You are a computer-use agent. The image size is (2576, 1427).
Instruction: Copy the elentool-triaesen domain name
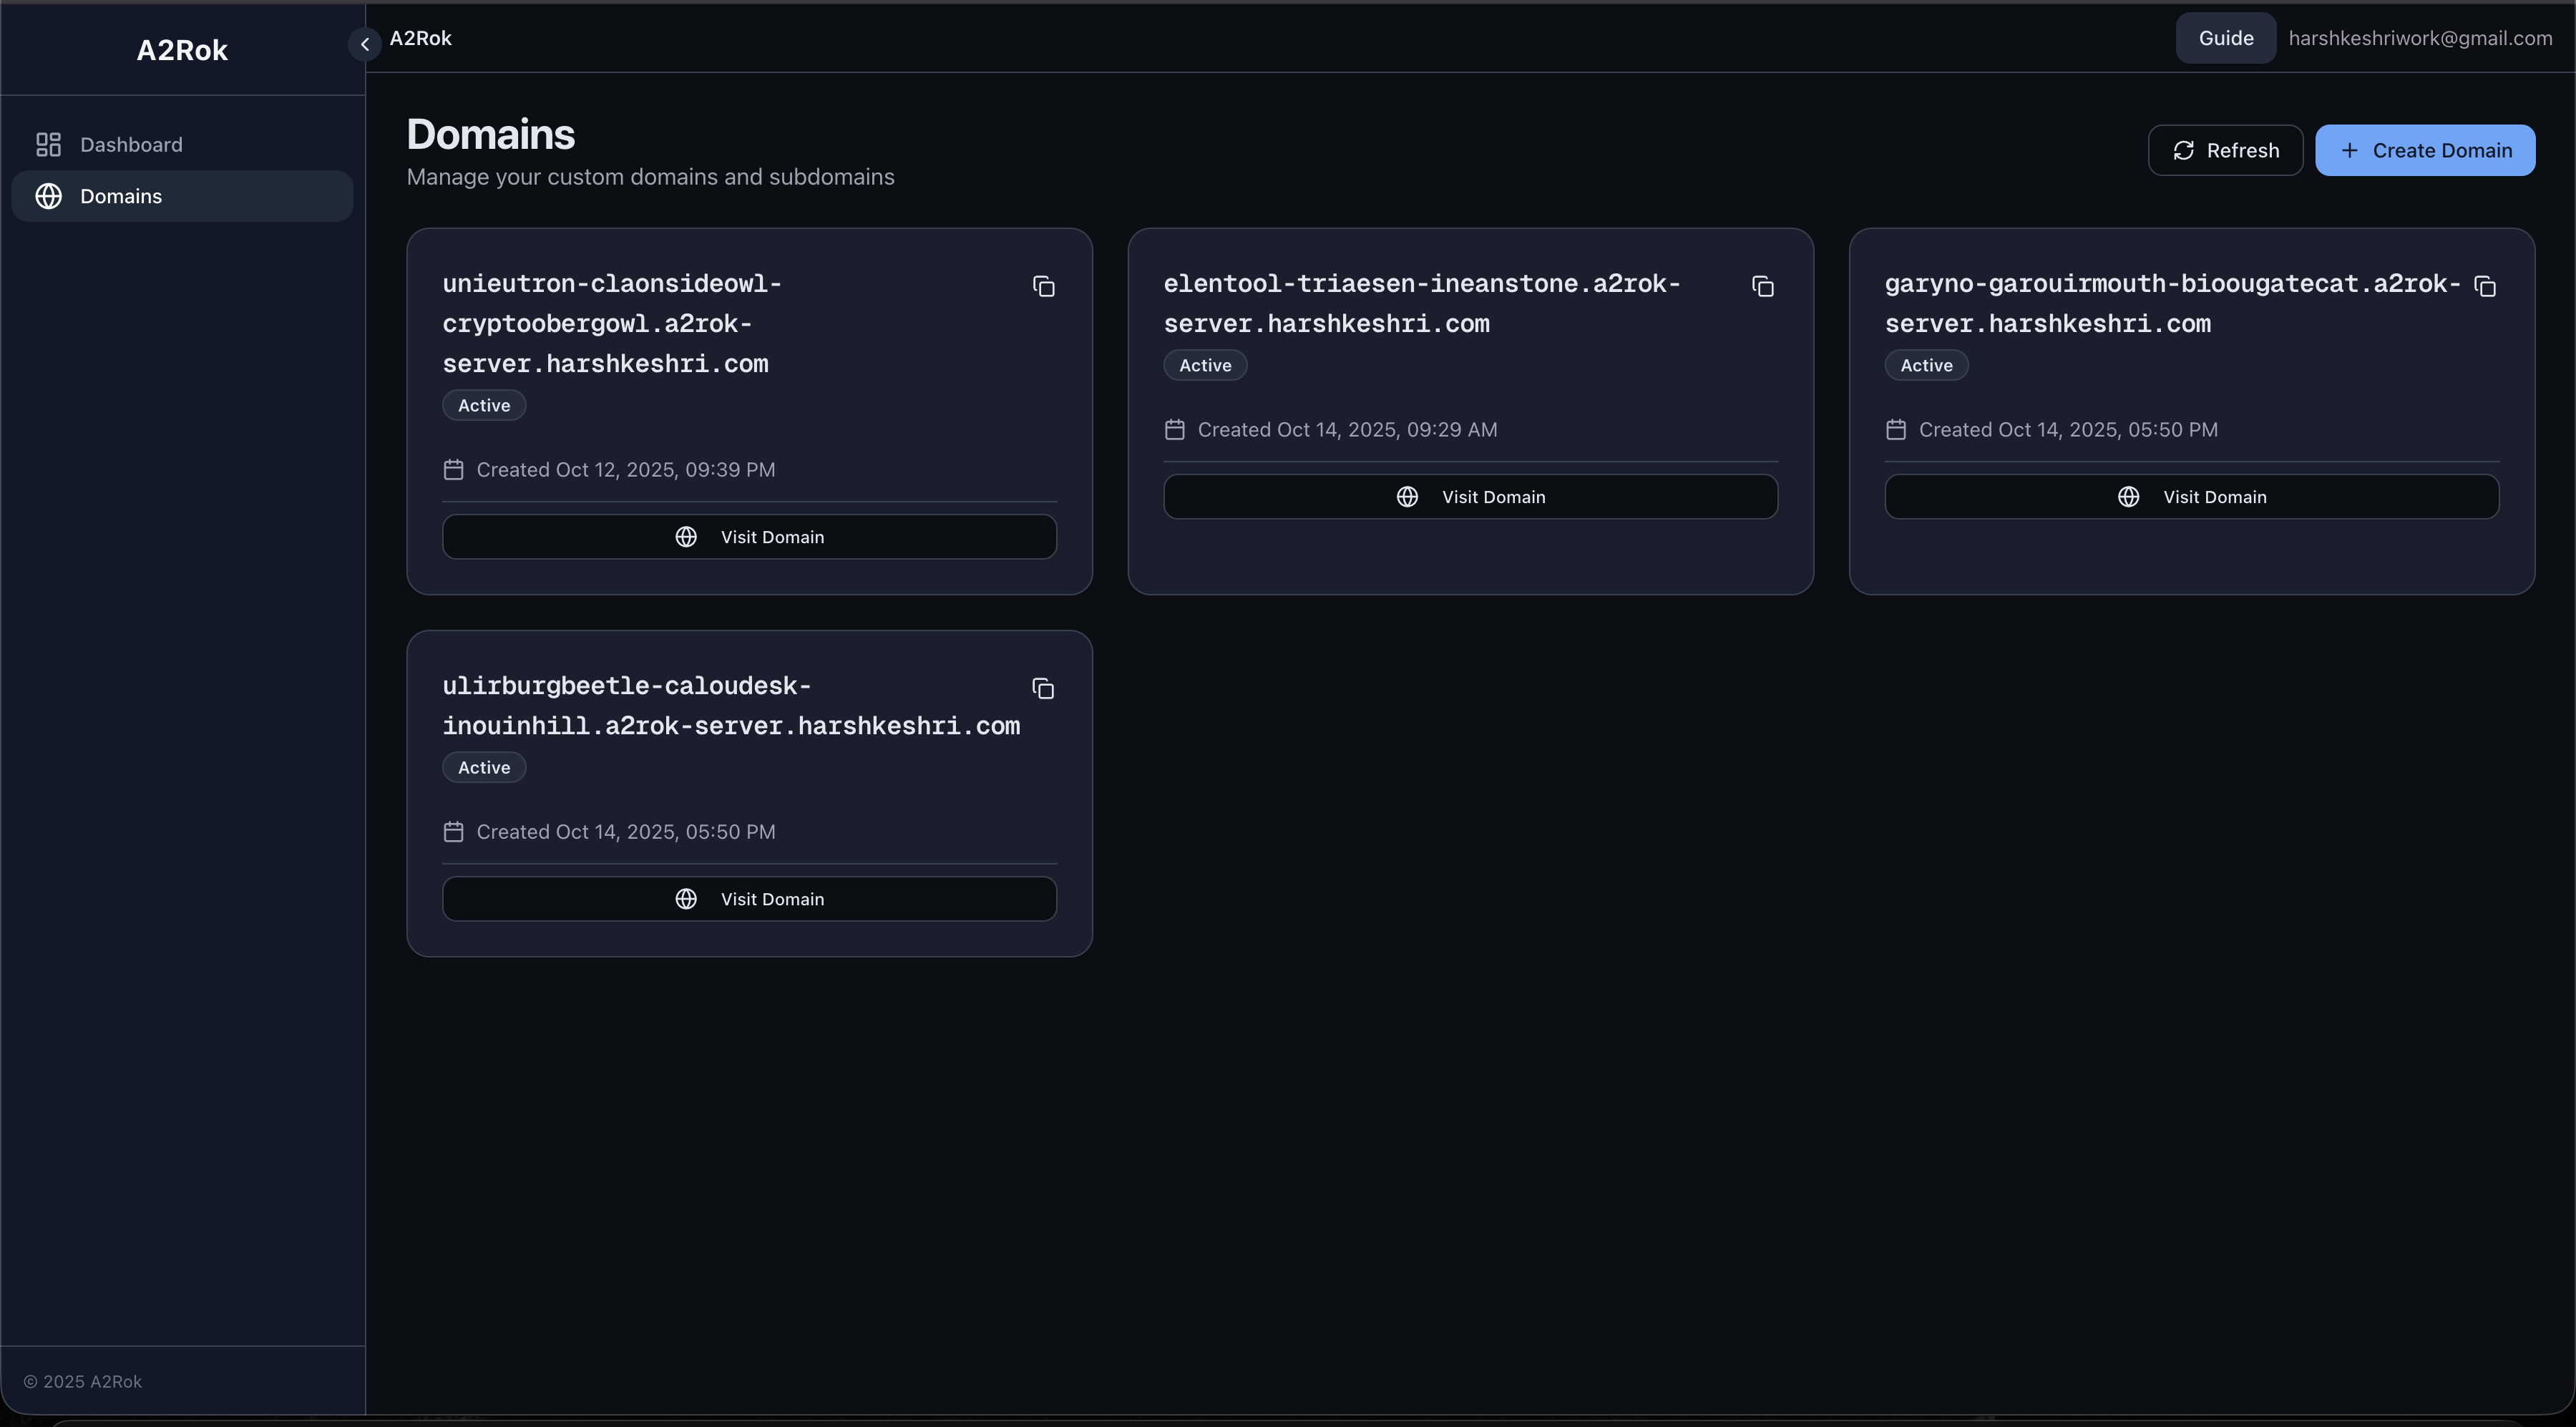(1763, 287)
